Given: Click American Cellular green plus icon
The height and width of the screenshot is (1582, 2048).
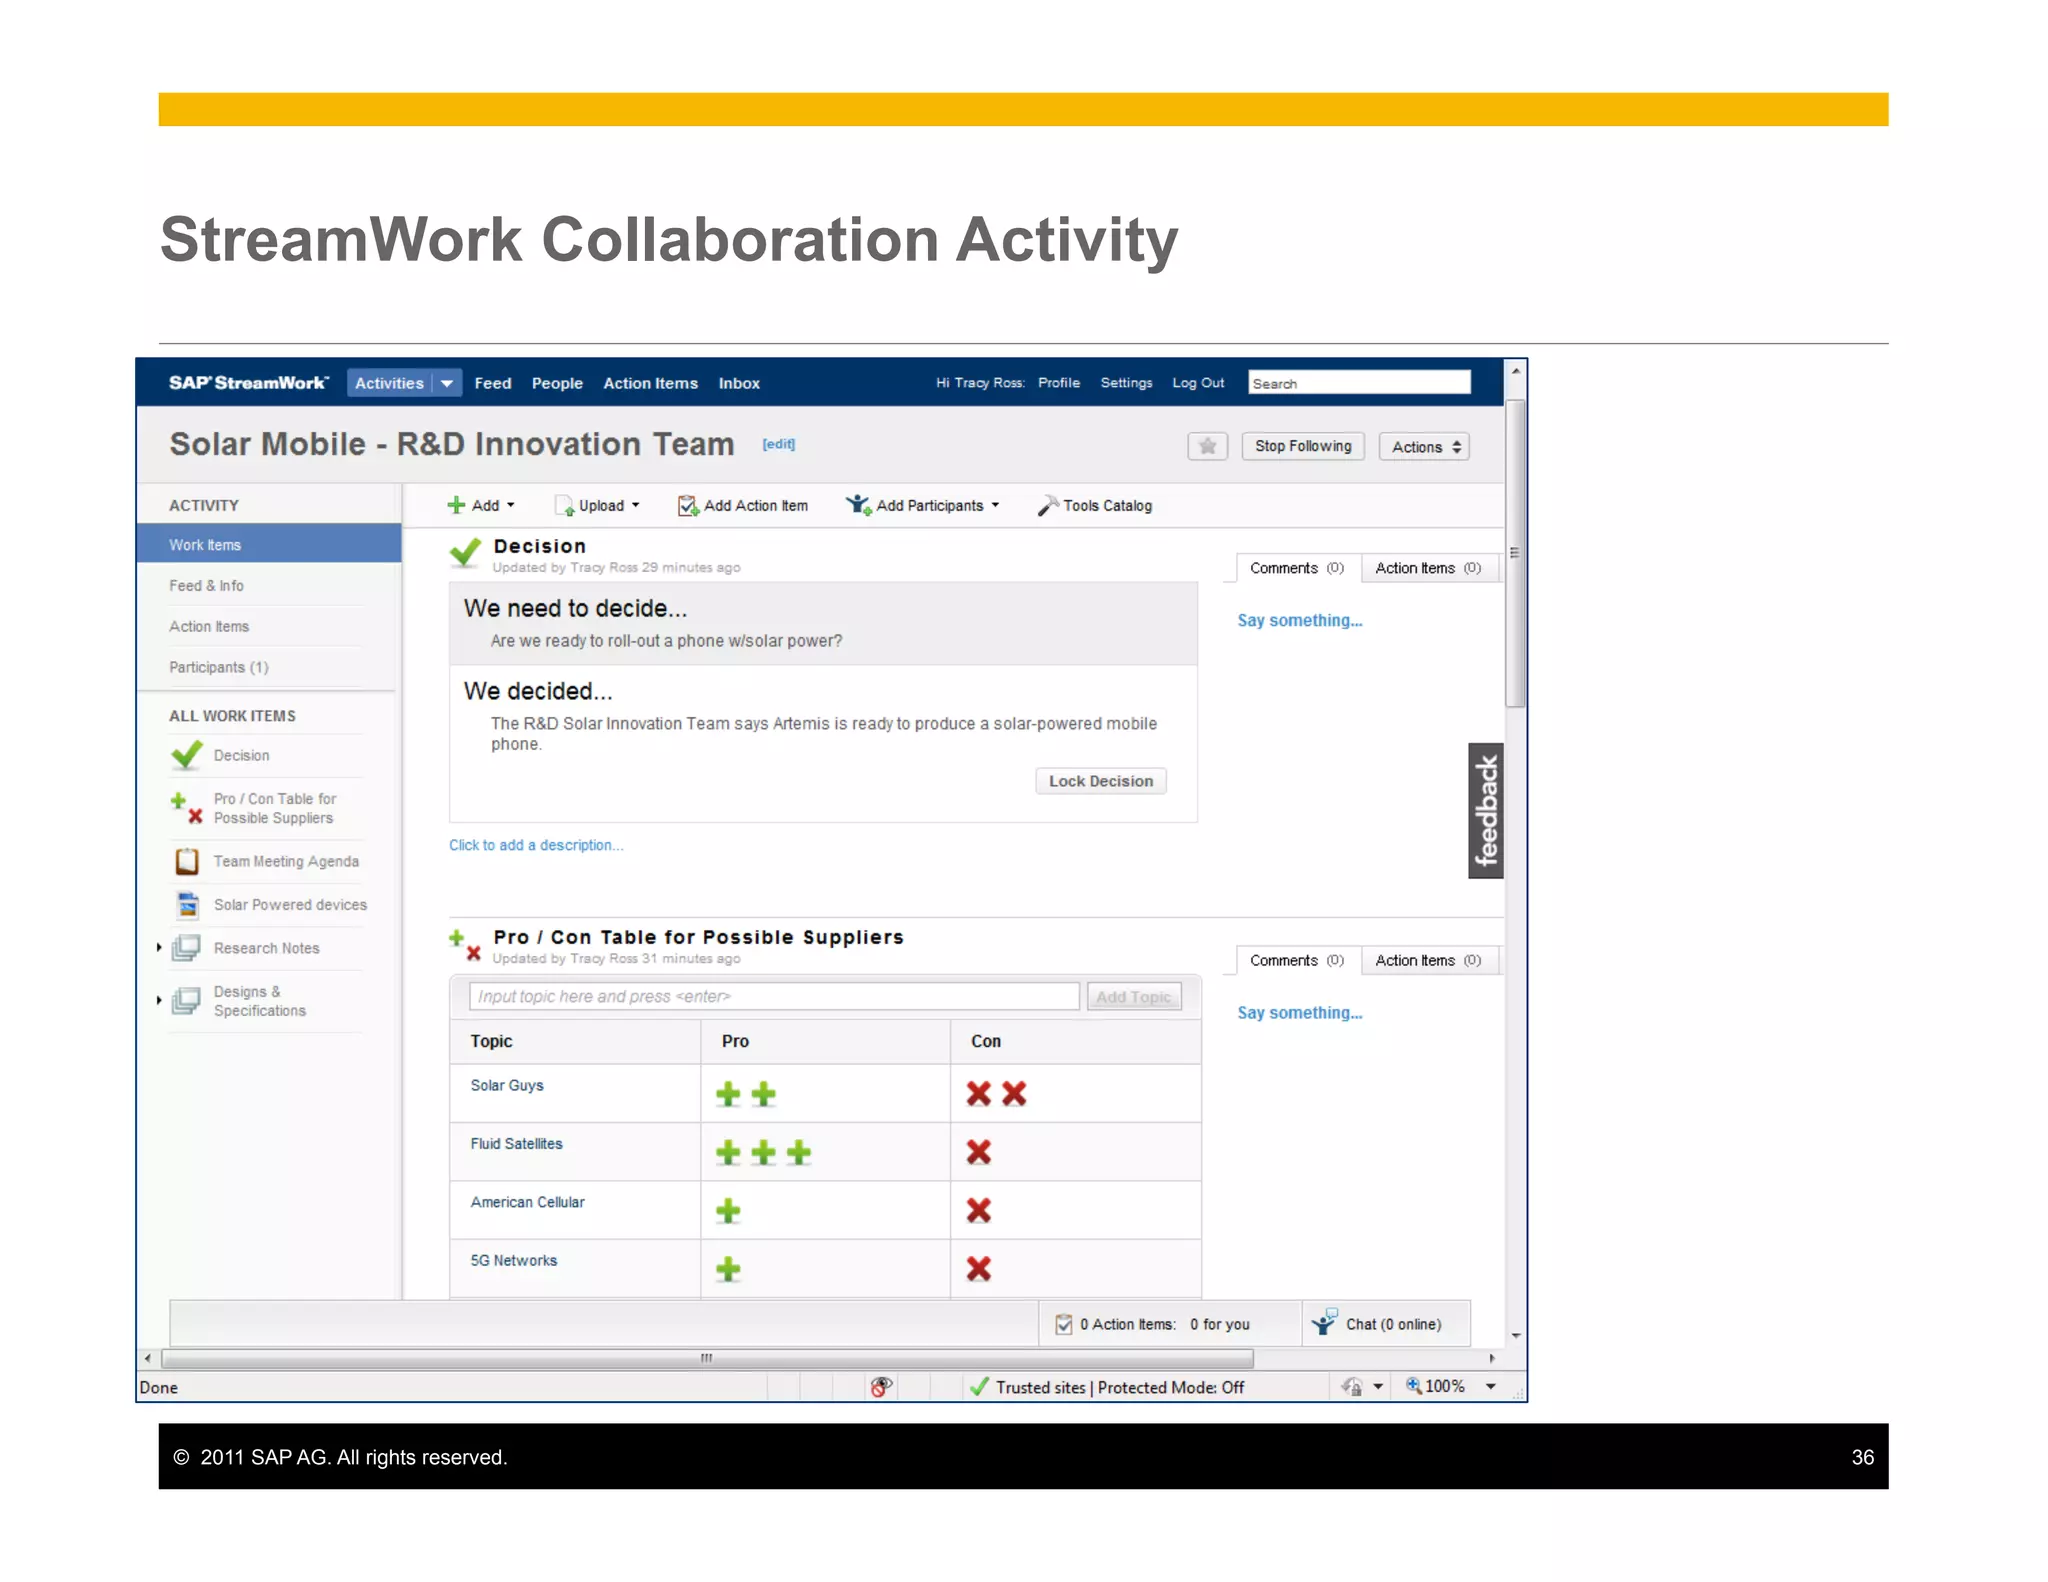Looking at the screenshot, I should click(728, 1211).
